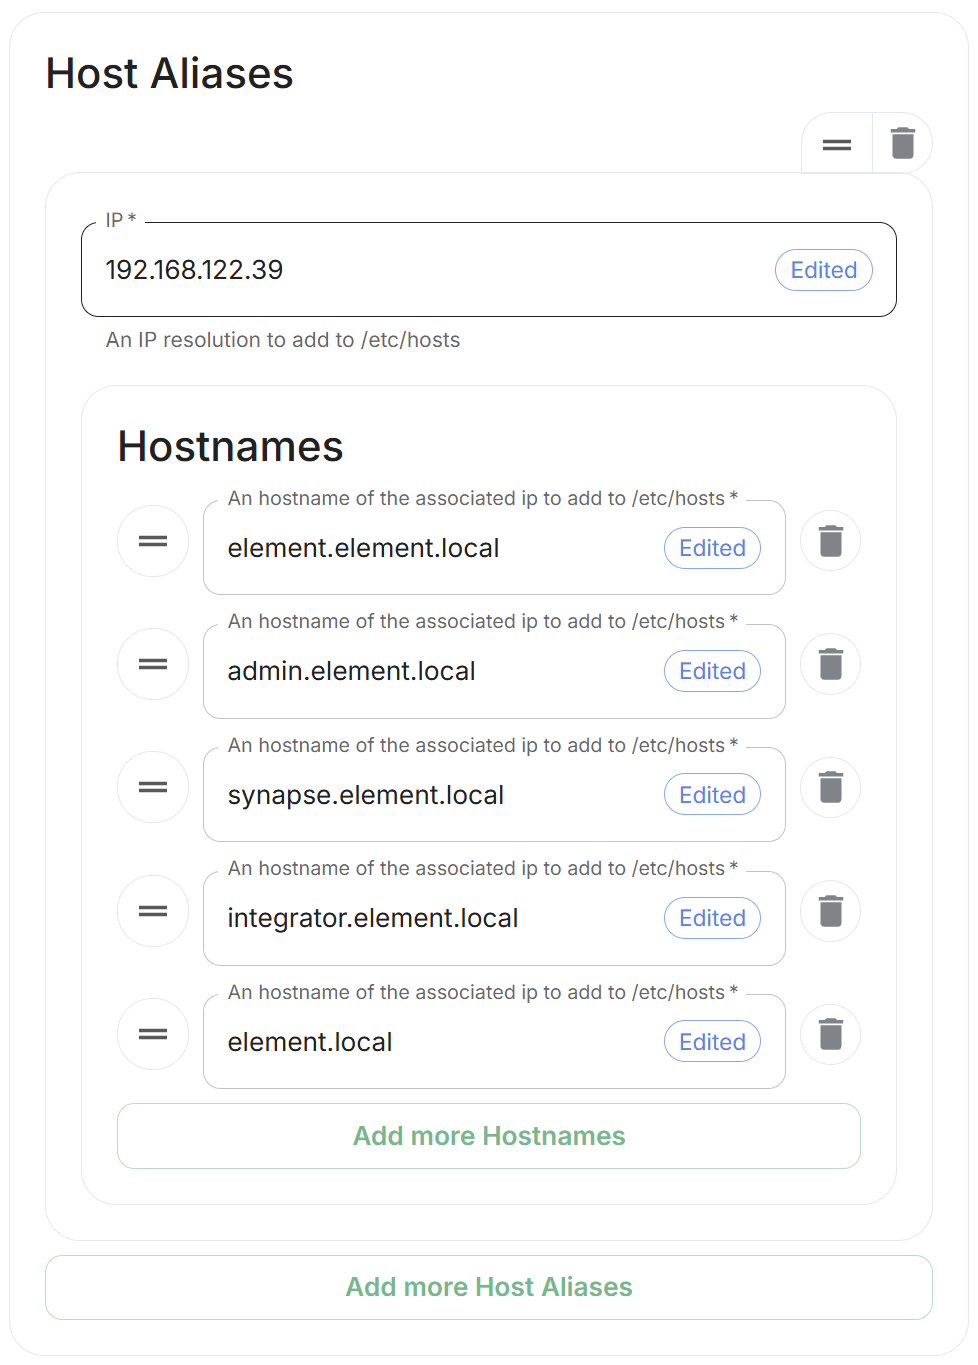Delete the element.element.local hostname
This screenshot has width=978, height=1365.
(x=831, y=541)
